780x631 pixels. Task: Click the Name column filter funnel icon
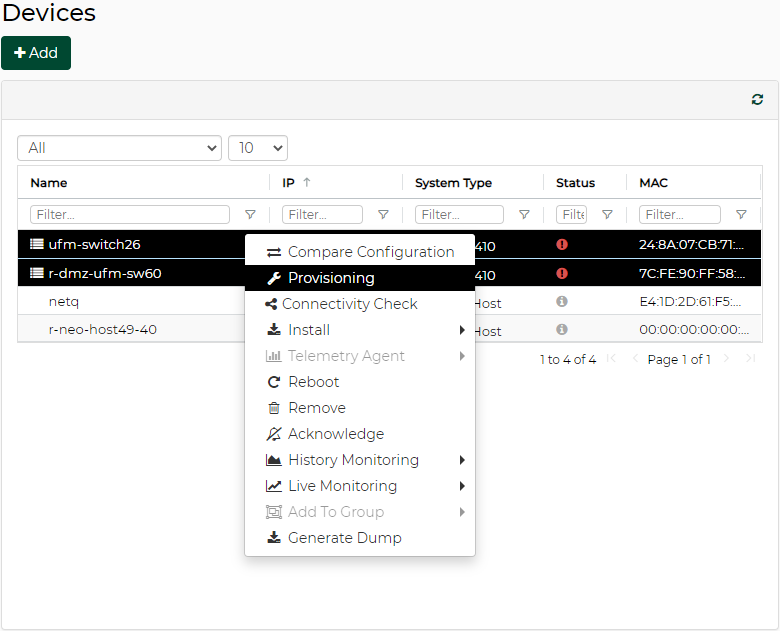(250, 215)
